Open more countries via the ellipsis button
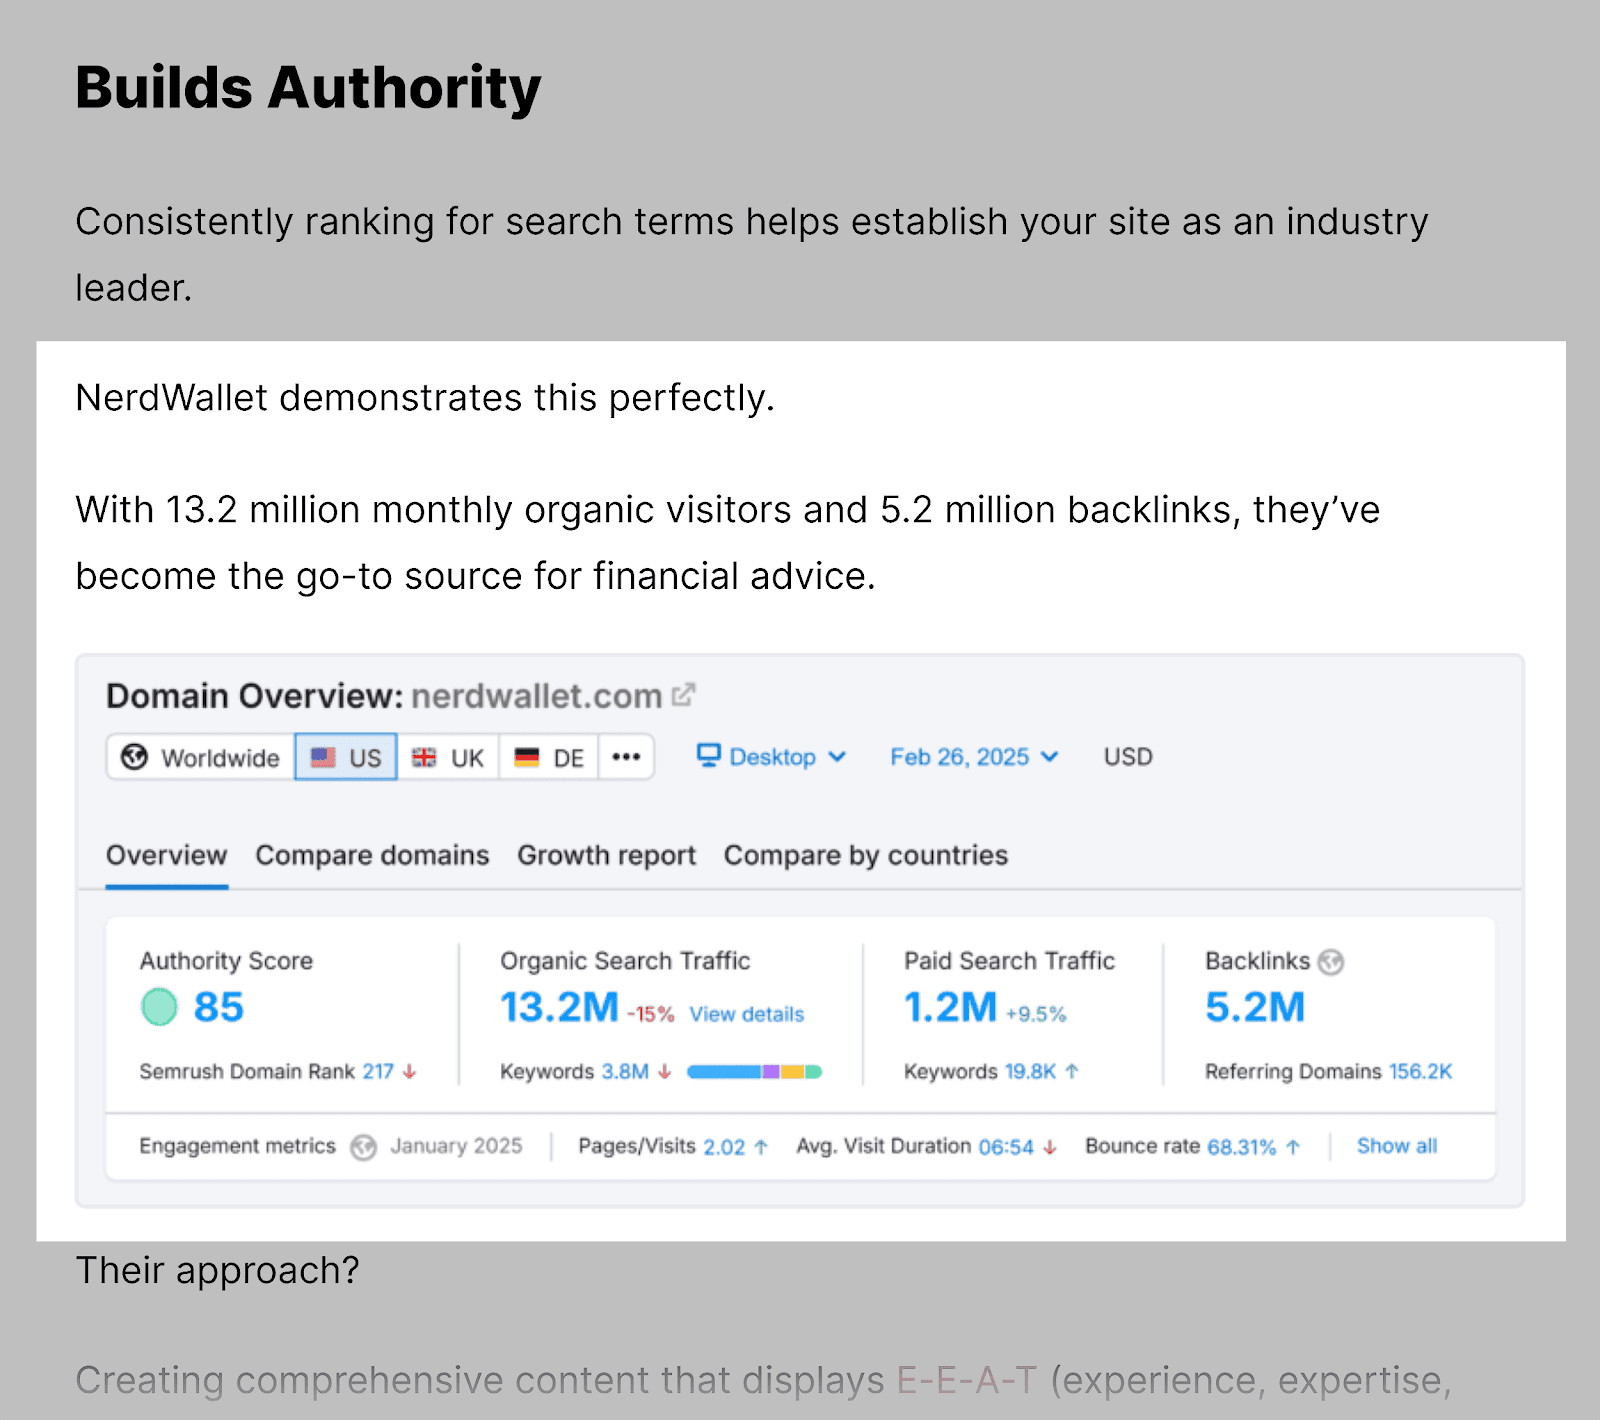 coord(626,757)
